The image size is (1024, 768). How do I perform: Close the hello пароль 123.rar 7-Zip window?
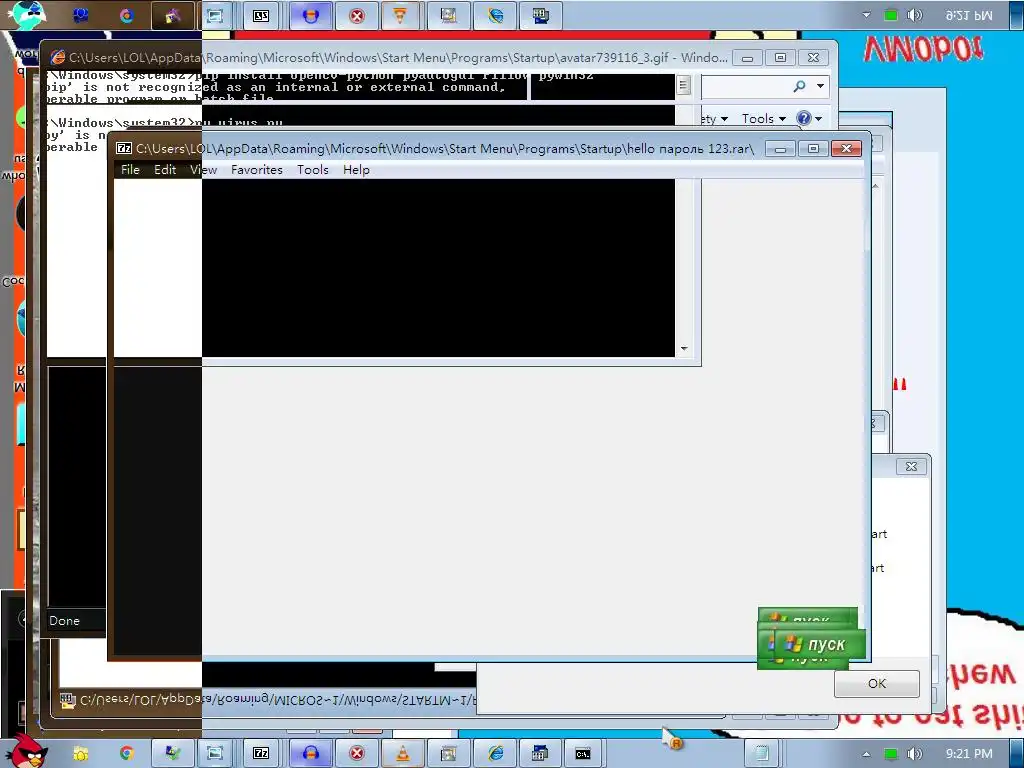846,149
